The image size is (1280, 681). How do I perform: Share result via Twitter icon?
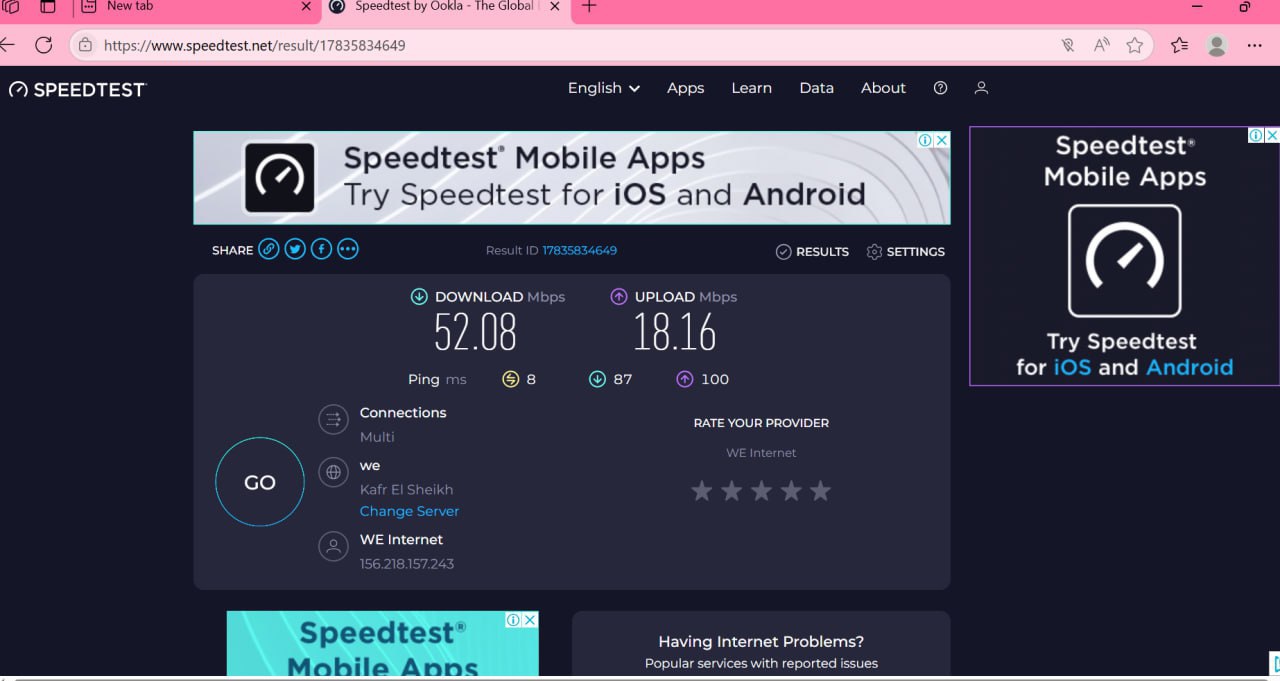tap(294, 250)
